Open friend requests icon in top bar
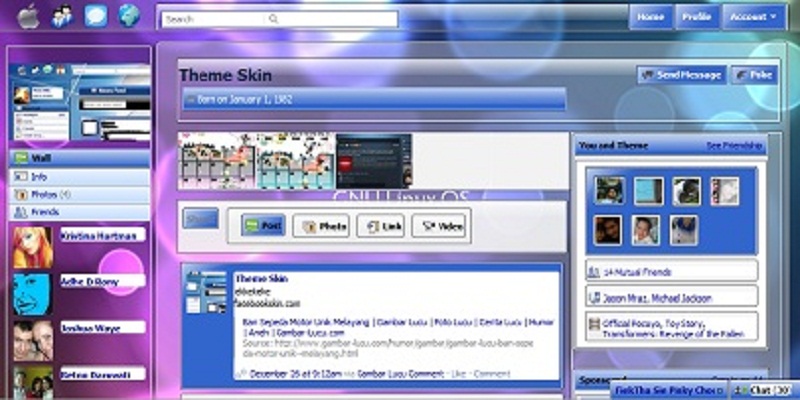The image size is (800, 400). 62,17
